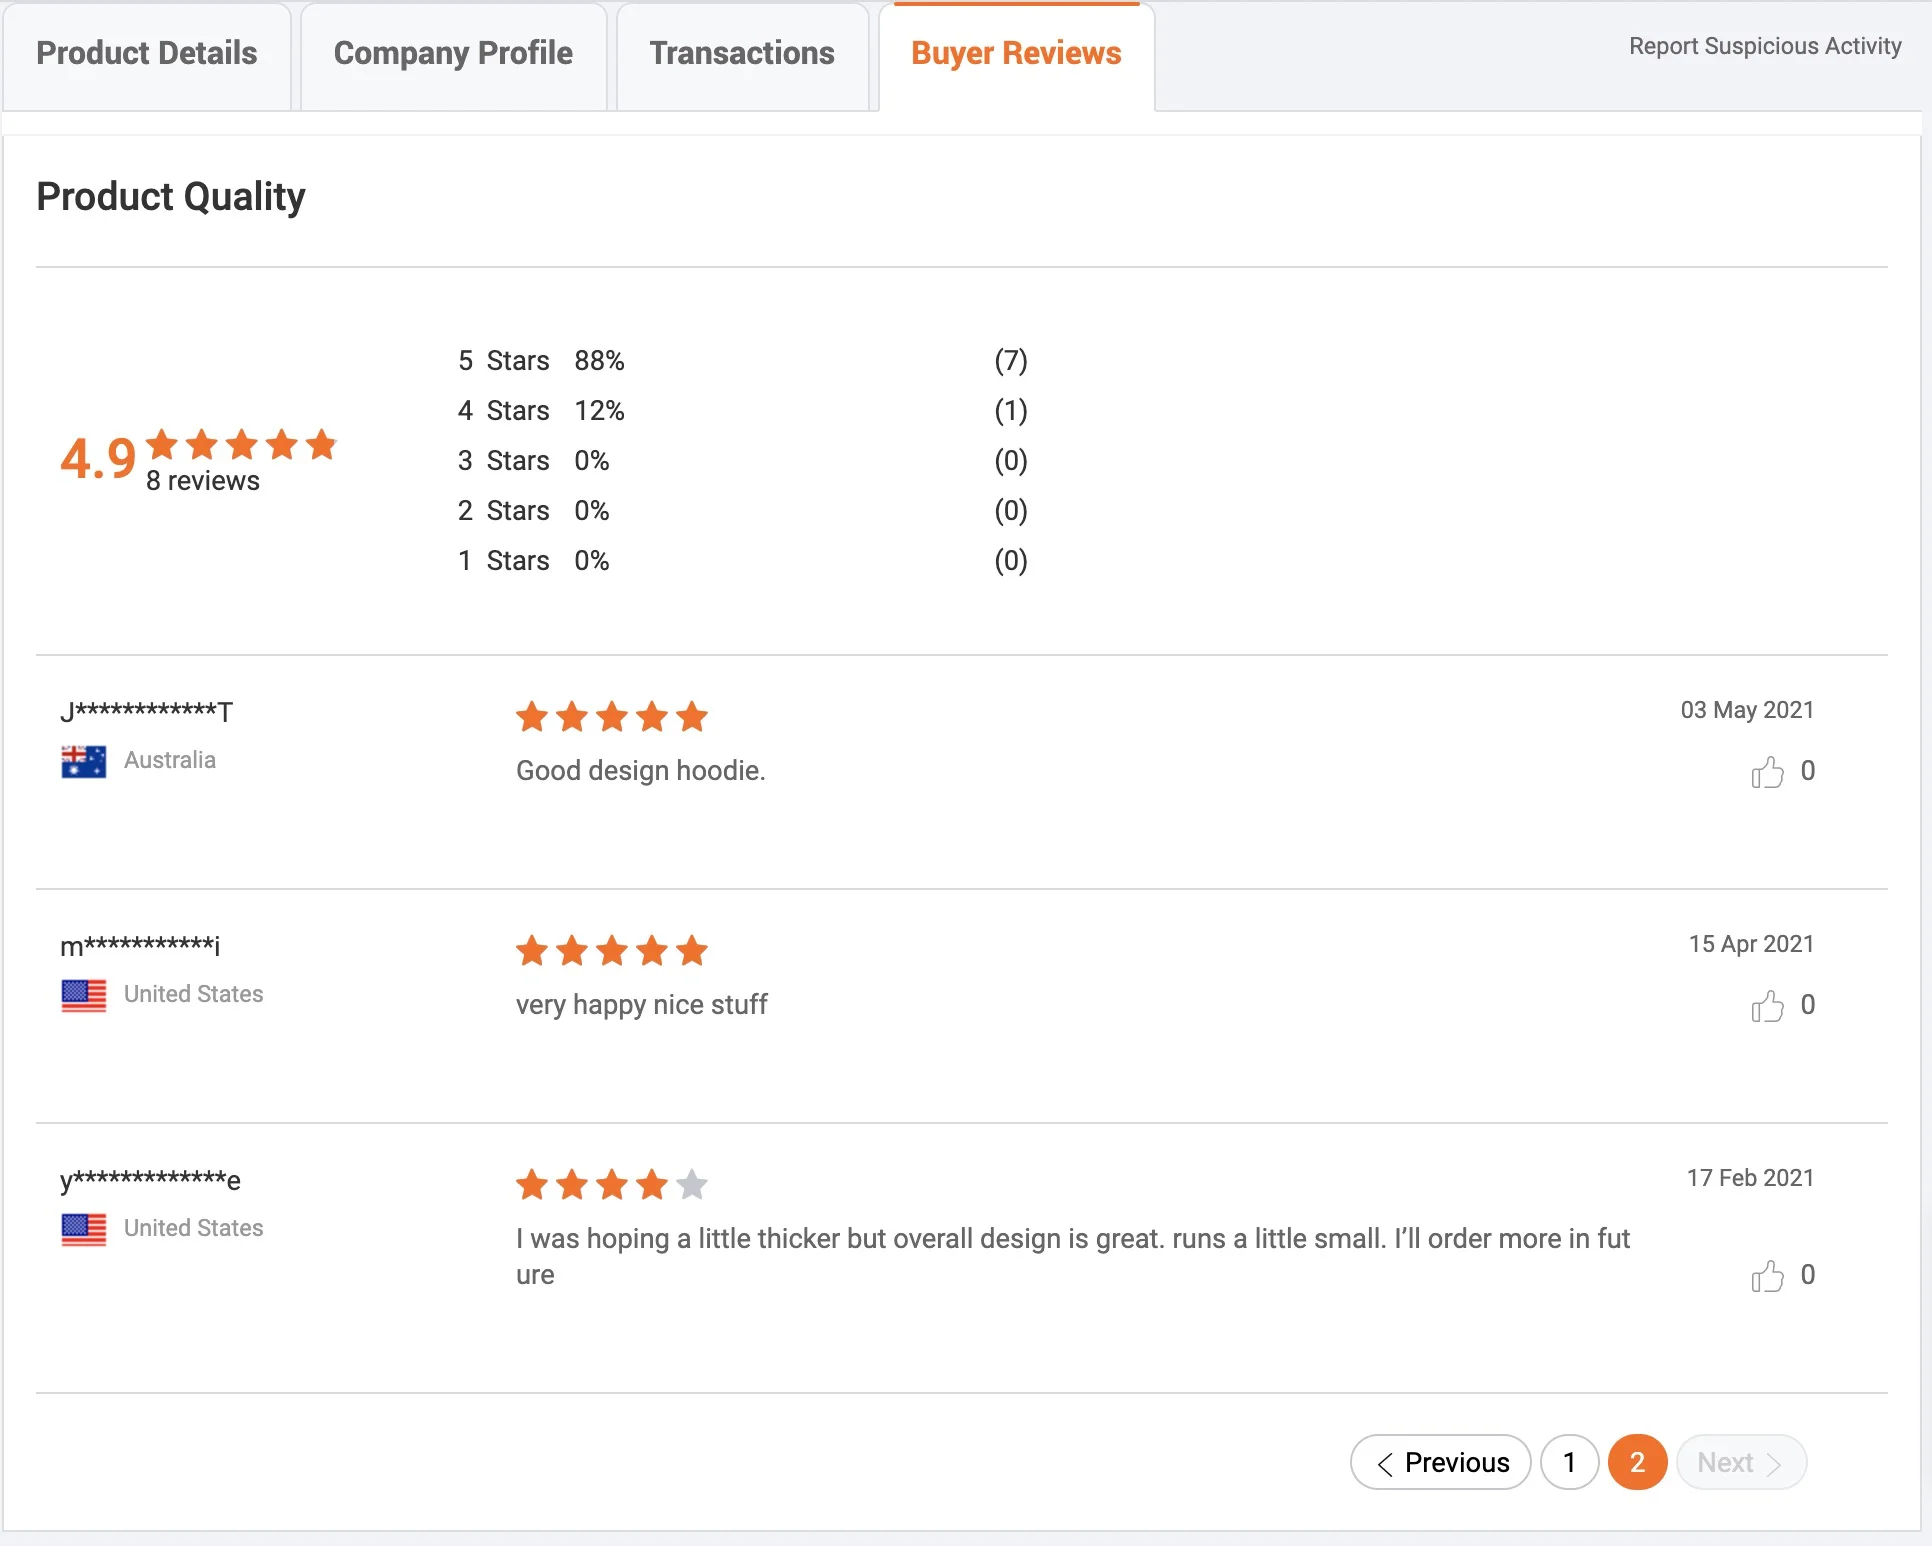Screen dimensions: 1932x1546
Task: Filter by 5 Stars 88% row
Action: tap(541, 360)
